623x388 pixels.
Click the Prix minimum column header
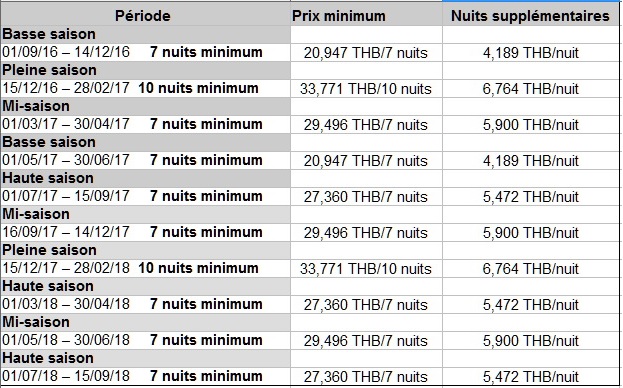click(x=339, y=16)
